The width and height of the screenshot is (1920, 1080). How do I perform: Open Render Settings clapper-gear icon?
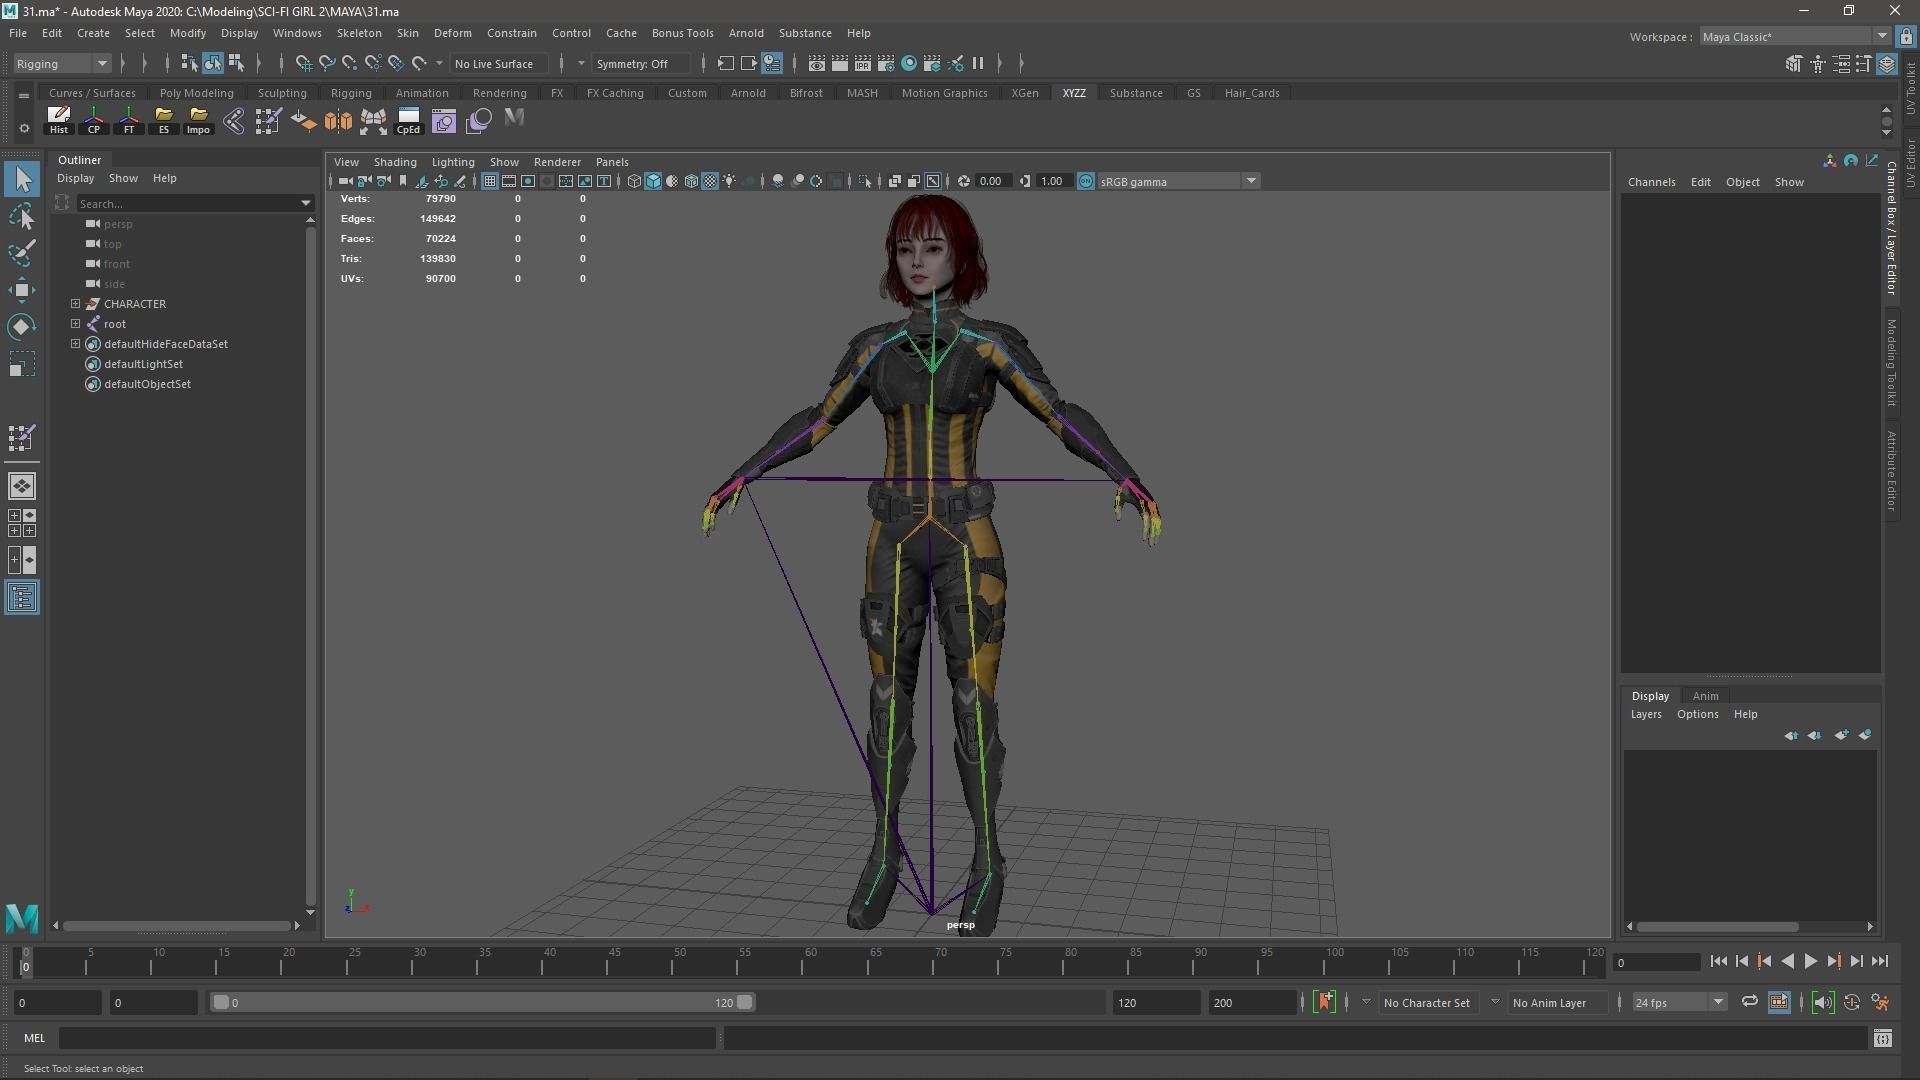(x=886, y=63)
